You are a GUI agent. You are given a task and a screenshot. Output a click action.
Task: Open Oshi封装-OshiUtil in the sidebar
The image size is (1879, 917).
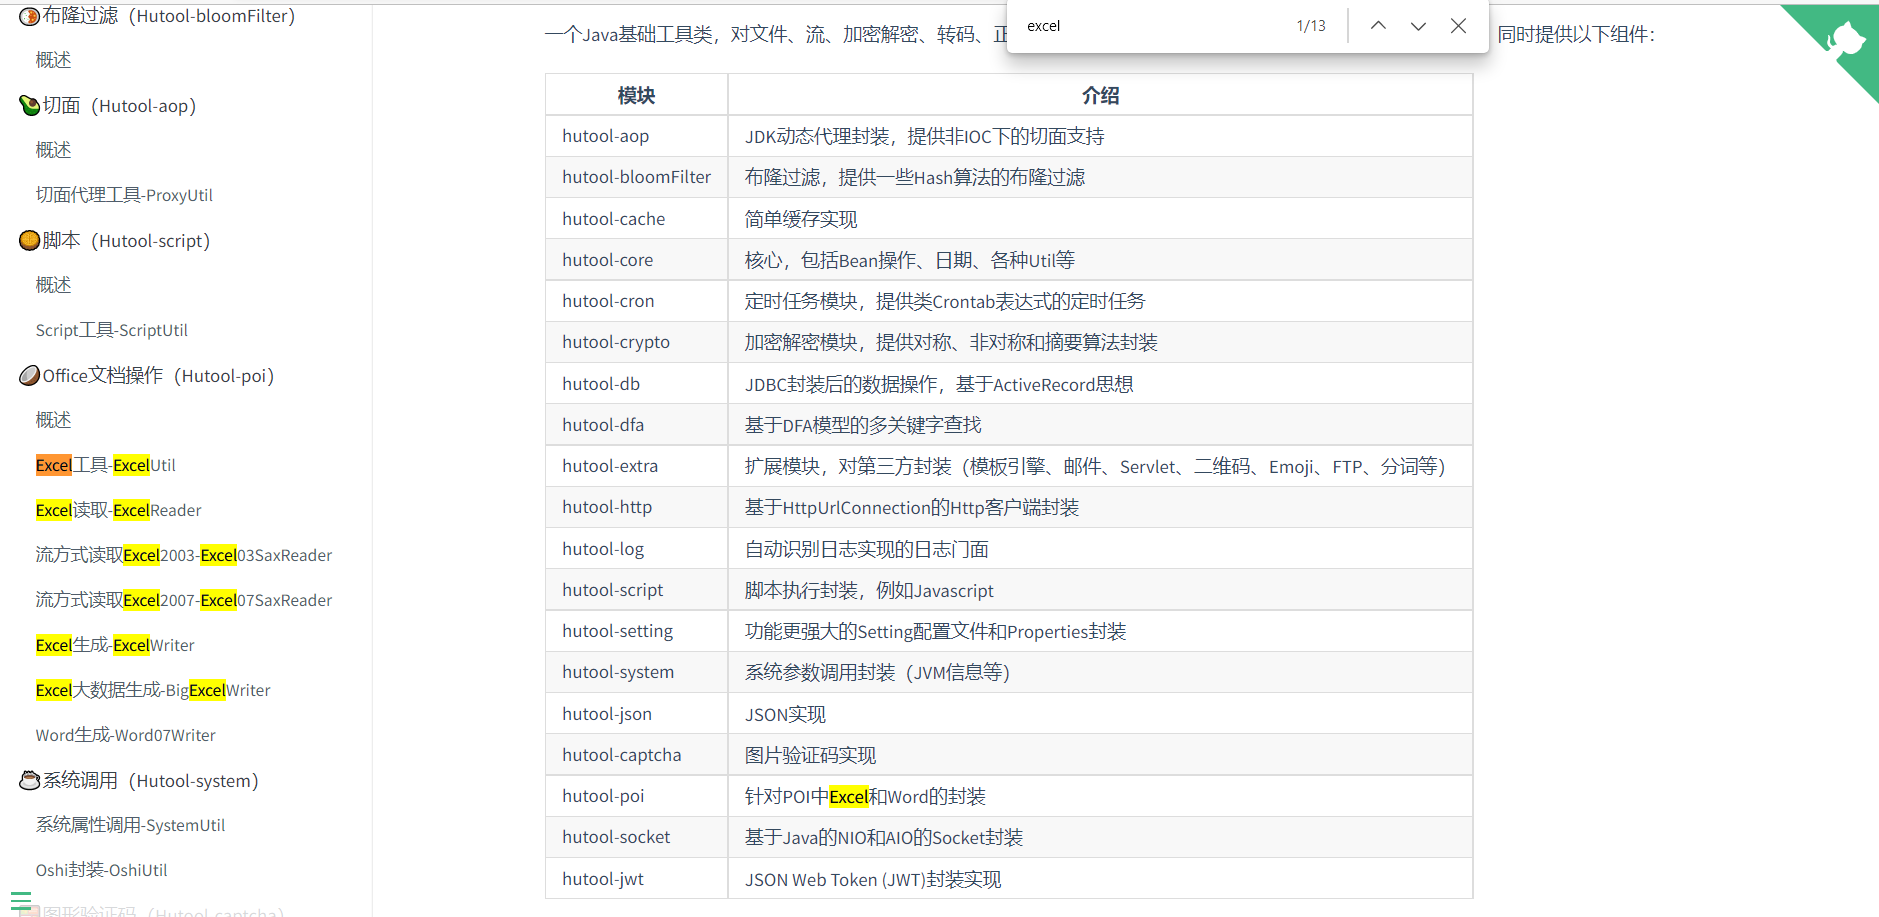click(100, 870)
